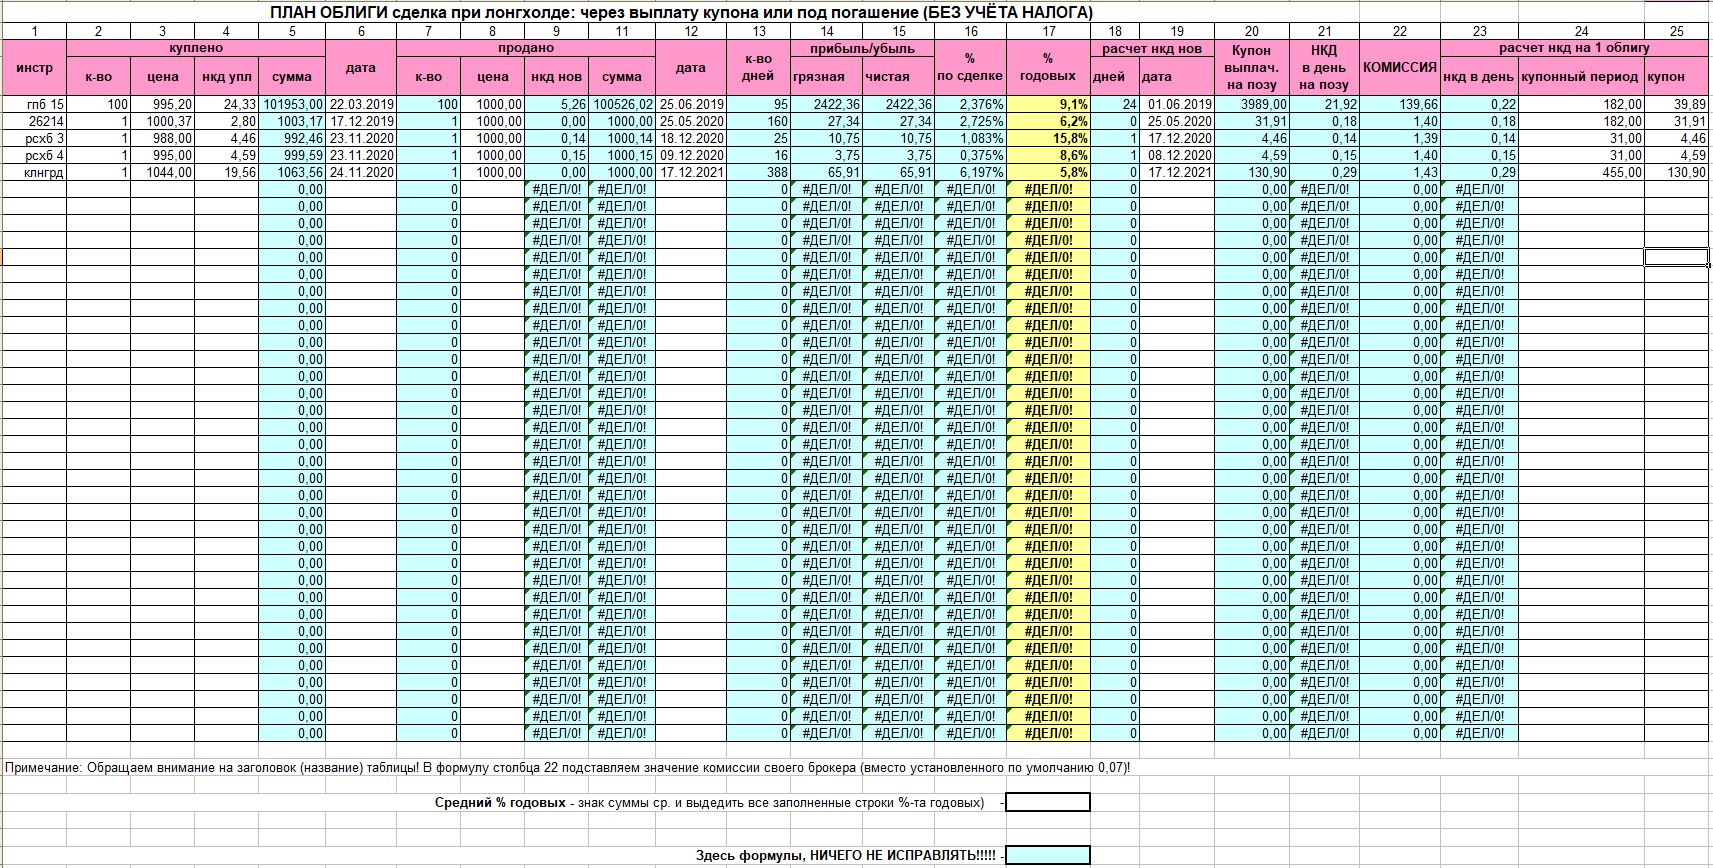
Task: Select the purchase date cell 22.03.2019
Action: tap(361, 104)
